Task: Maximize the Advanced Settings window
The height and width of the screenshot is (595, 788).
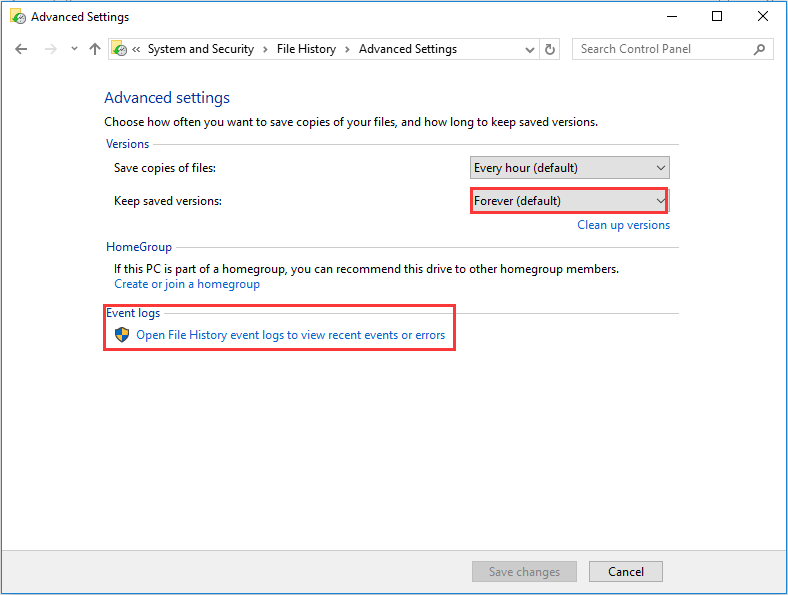Action: (717, 17)
